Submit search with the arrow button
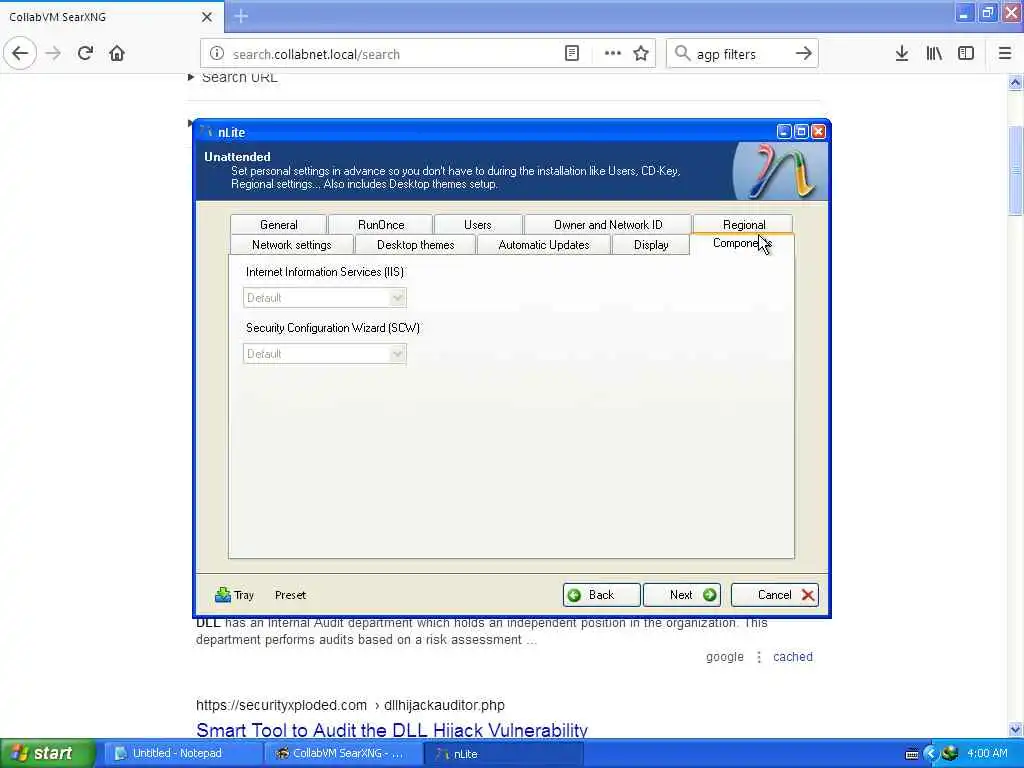The image size is (1024, 768). pos(803,54)
